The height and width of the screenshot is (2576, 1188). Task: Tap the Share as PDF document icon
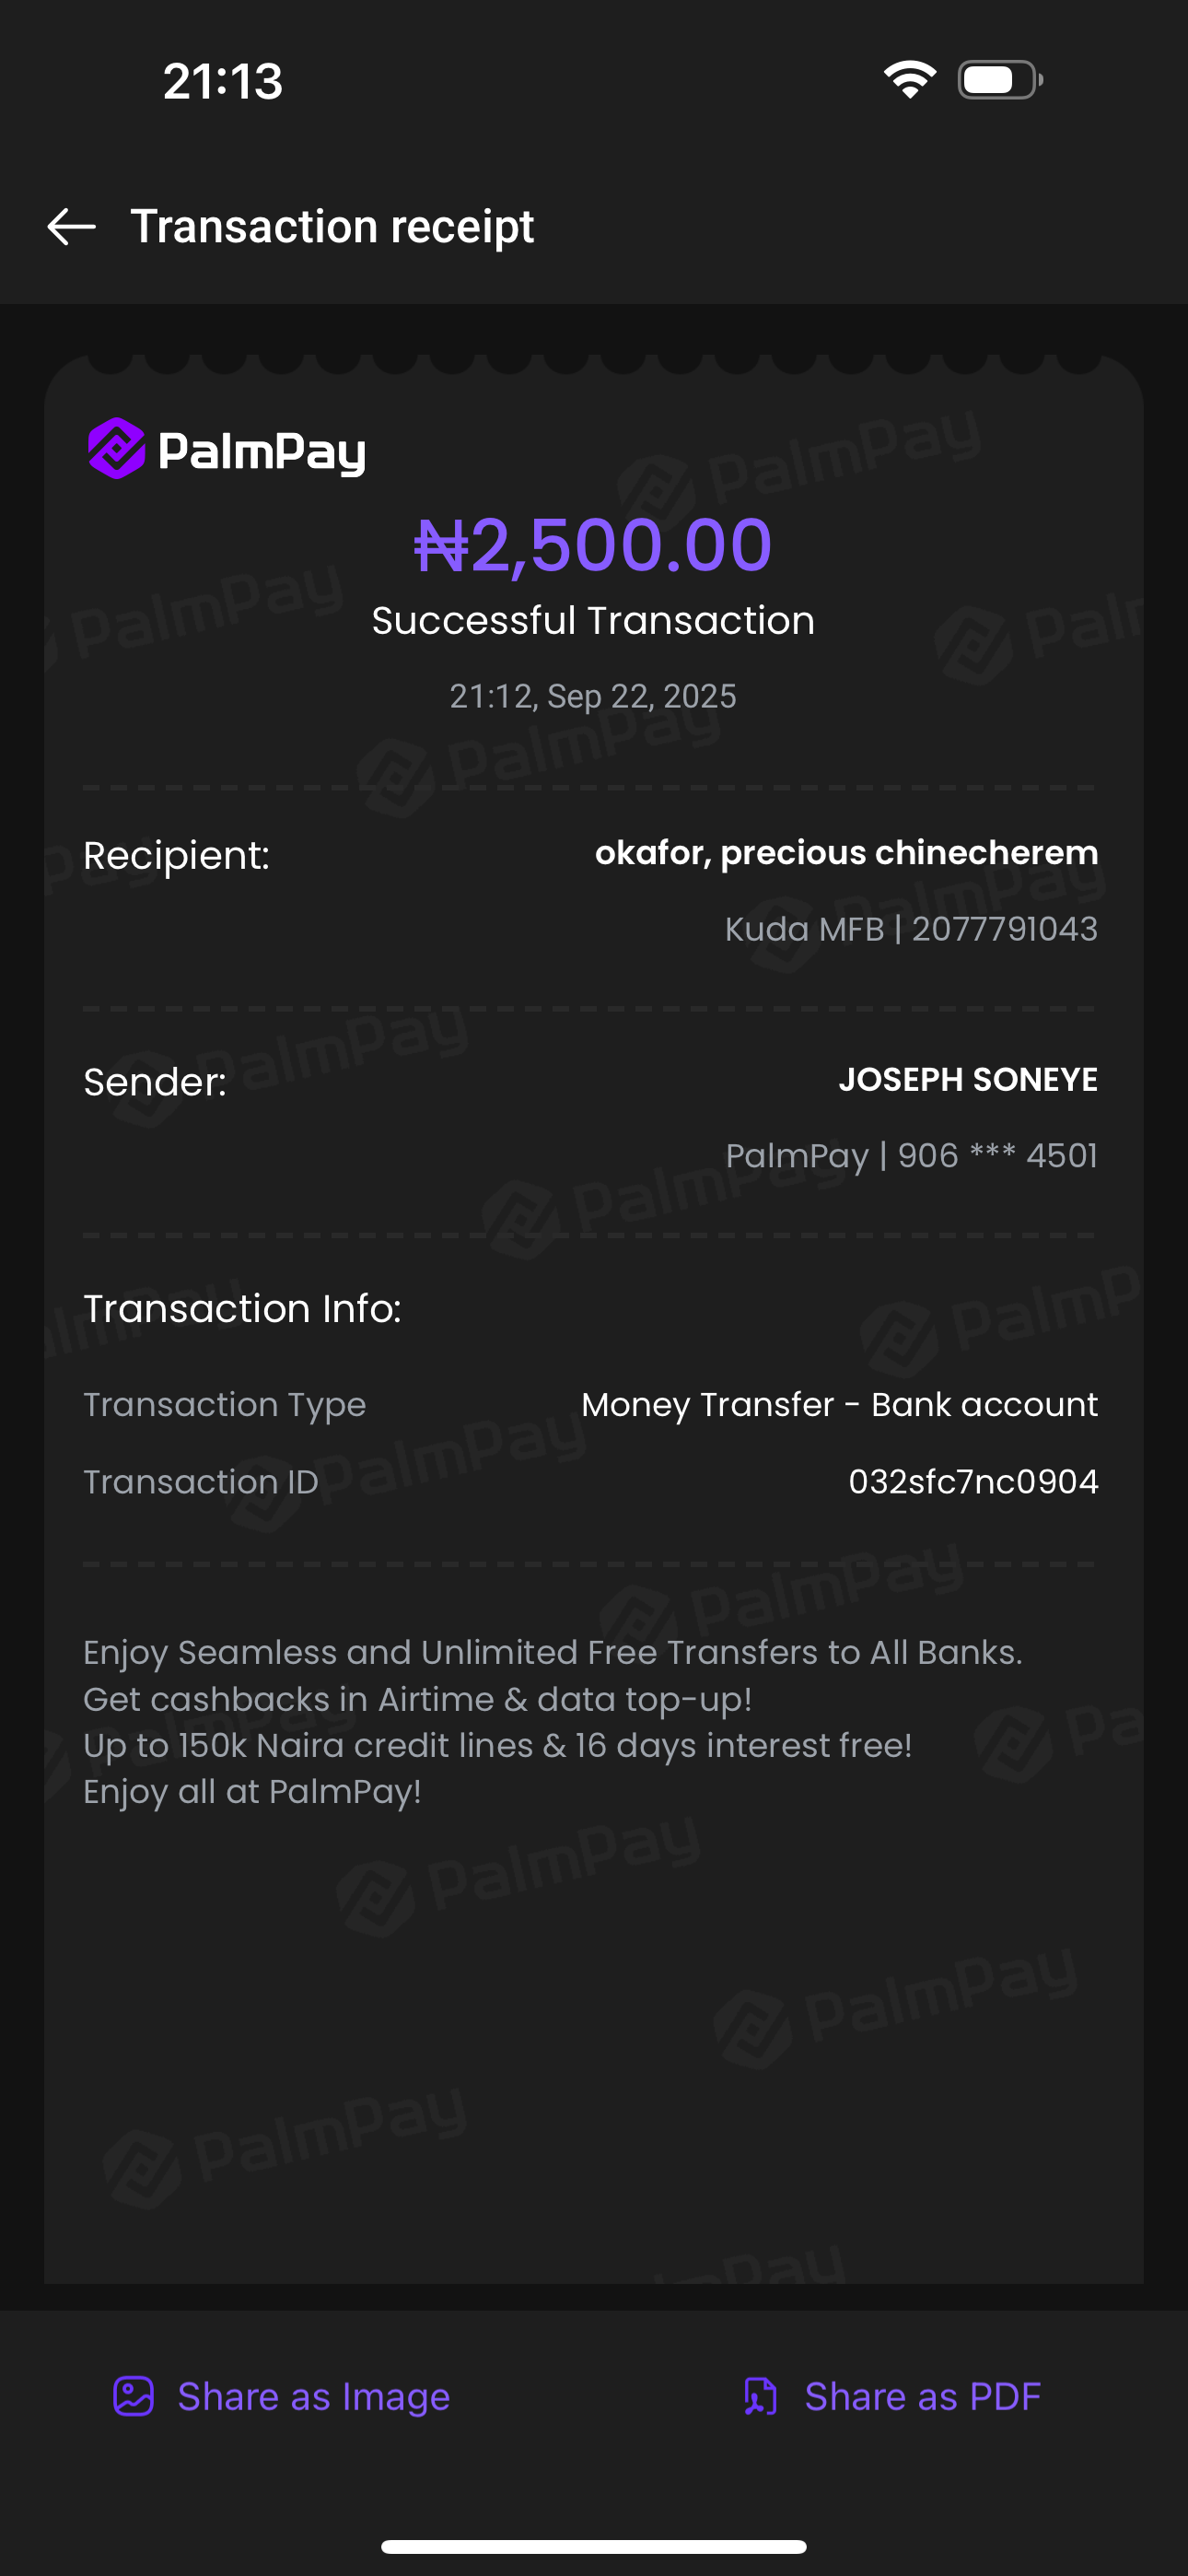(x=760, y=2396)
